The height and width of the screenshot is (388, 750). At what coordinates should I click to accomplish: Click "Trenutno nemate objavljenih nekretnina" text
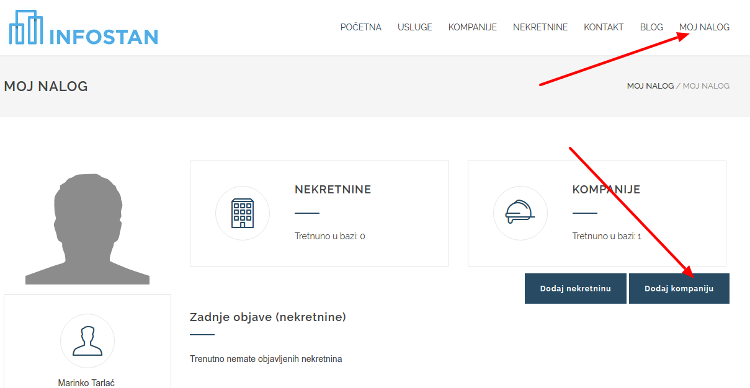tap(266, 359)
